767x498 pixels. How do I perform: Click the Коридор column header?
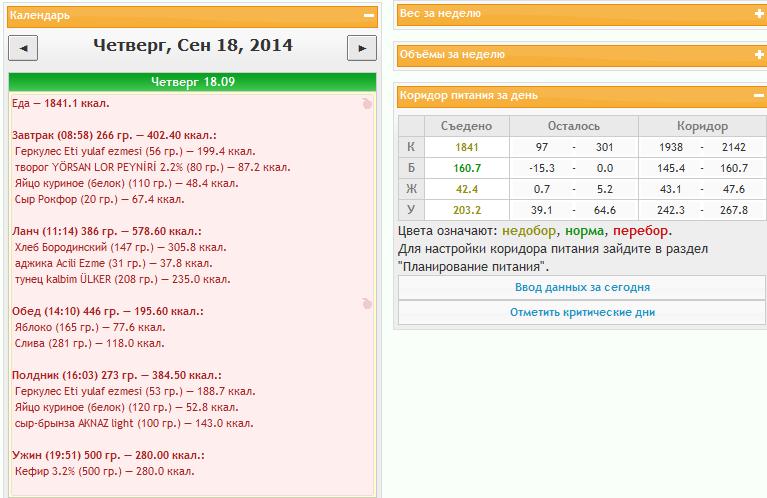pos(702,126)
